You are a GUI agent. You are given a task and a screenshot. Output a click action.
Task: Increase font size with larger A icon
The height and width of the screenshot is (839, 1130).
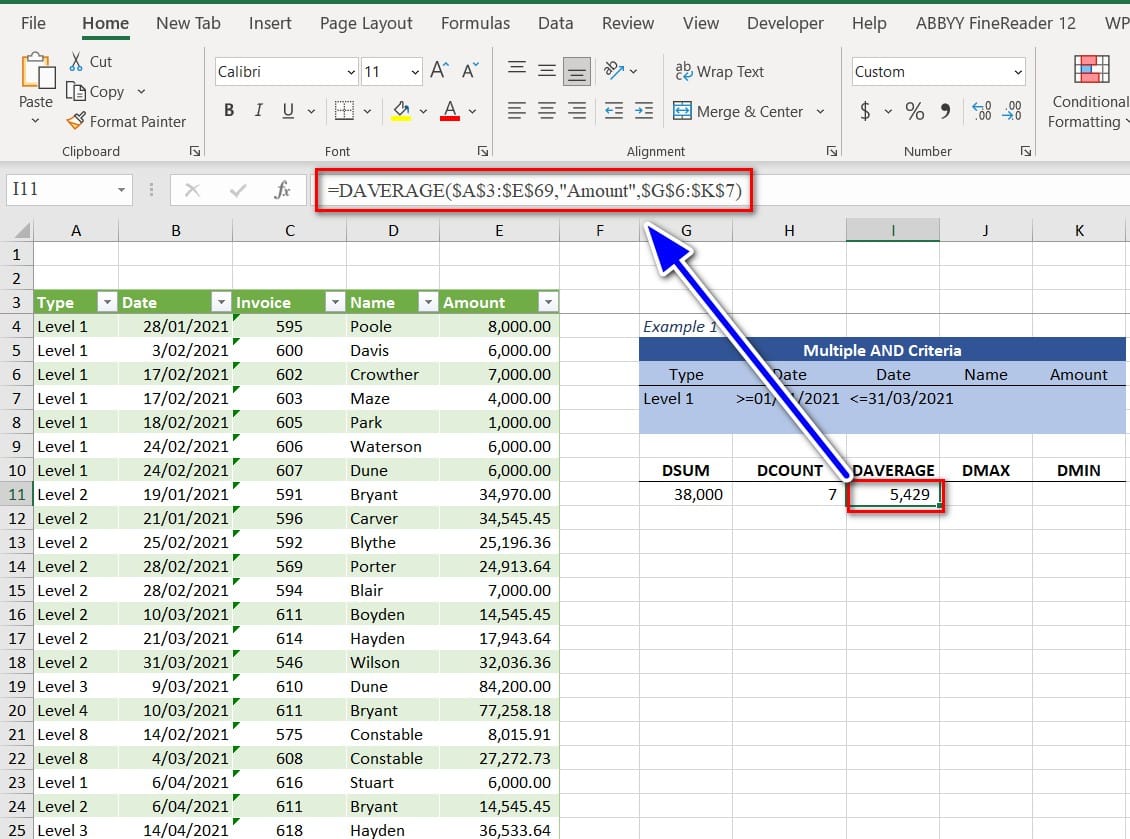(439, 71)
